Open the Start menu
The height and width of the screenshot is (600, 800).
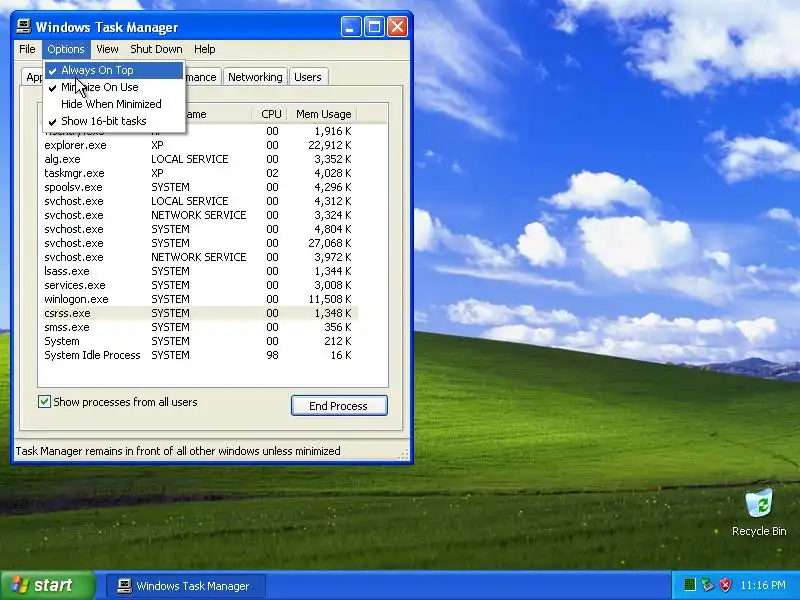pos(48,585)
